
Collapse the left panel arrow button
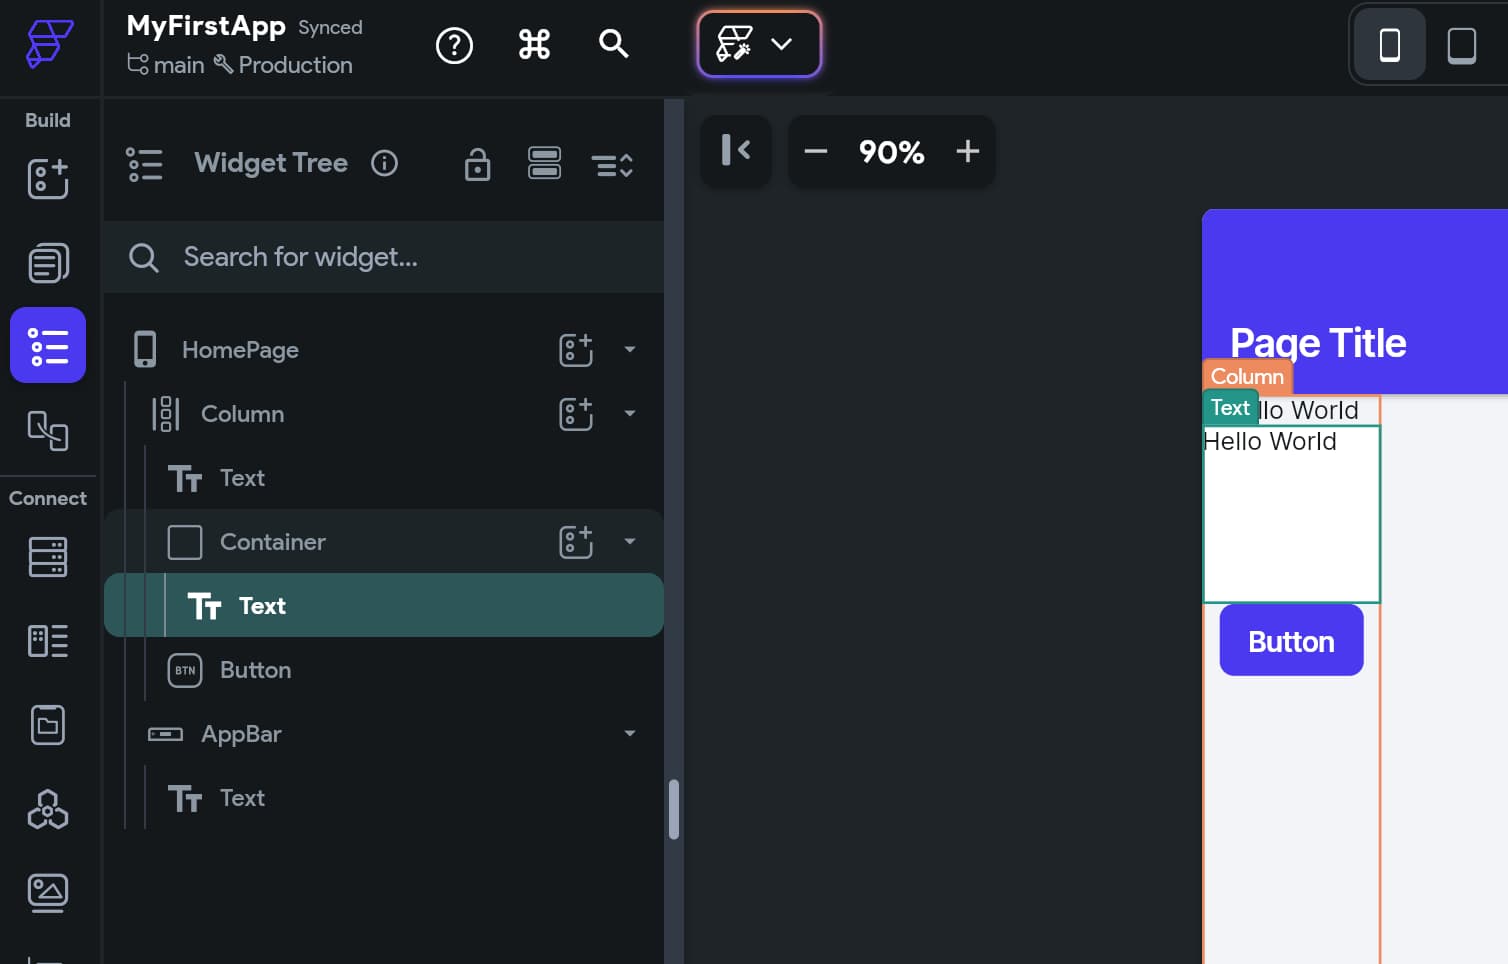tap(736, 150)
